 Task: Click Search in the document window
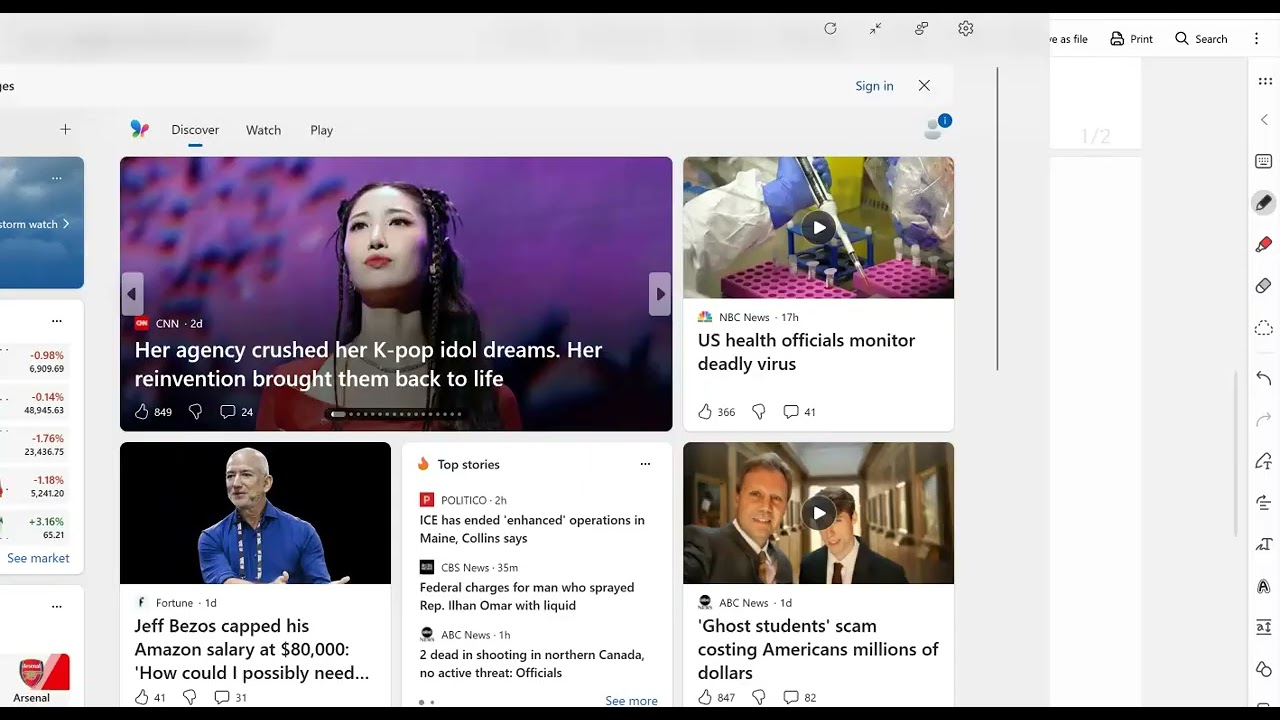1201,39
